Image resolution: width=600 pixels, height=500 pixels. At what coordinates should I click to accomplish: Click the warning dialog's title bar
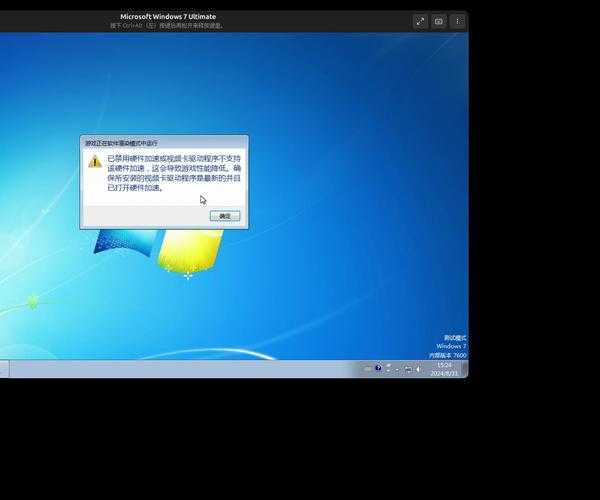(x=160, y=143)
